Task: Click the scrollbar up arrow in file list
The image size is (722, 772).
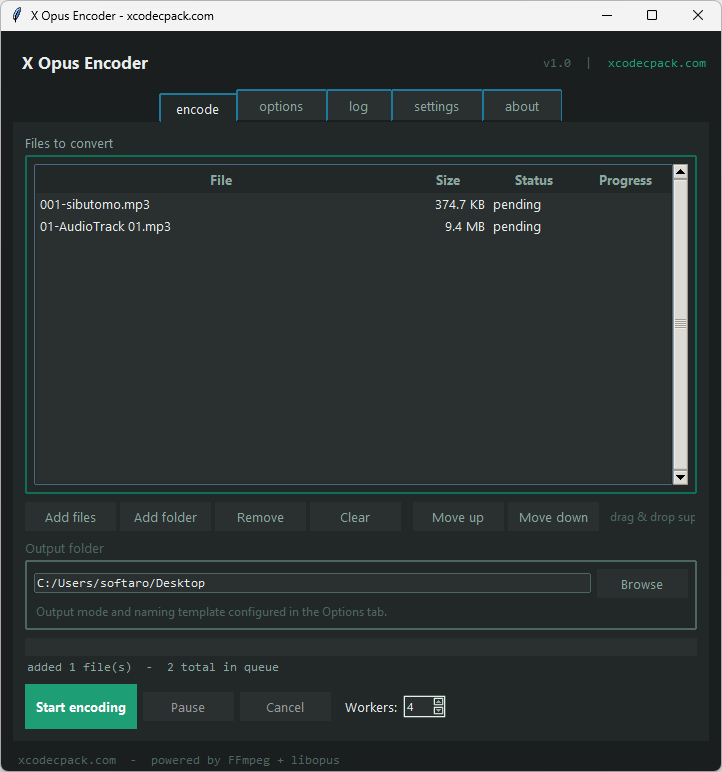Action: 680,172
